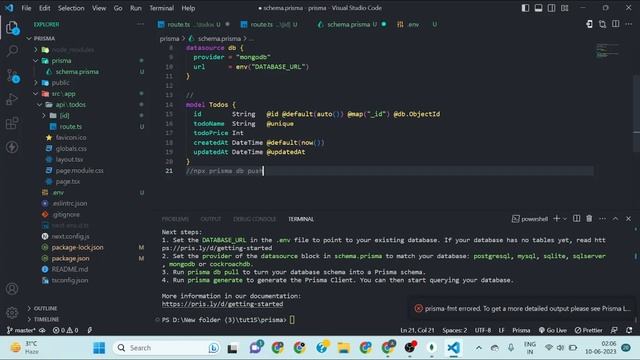Open README.md in explorer
The image size is (640, 360).
point(69,269)
